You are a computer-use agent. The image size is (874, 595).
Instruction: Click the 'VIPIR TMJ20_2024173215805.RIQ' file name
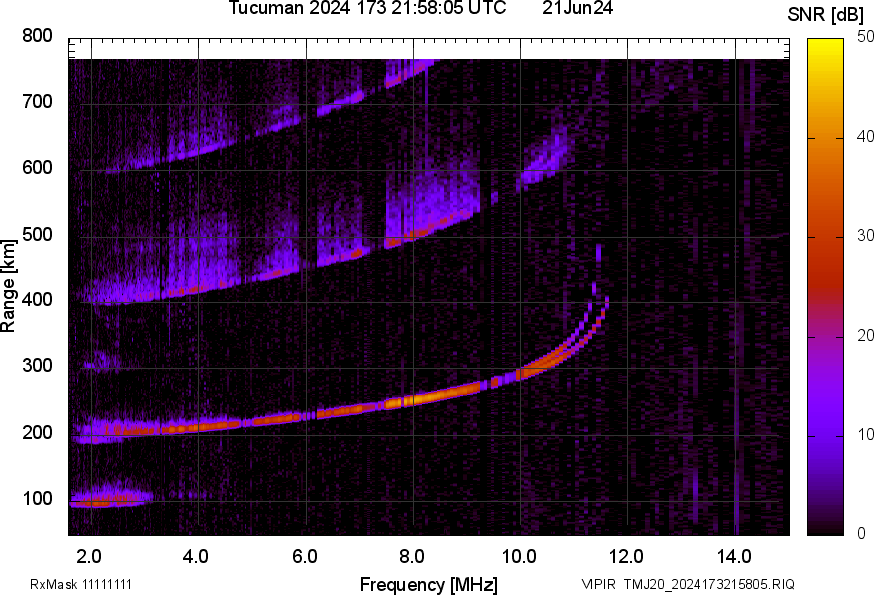pos(688,584)
